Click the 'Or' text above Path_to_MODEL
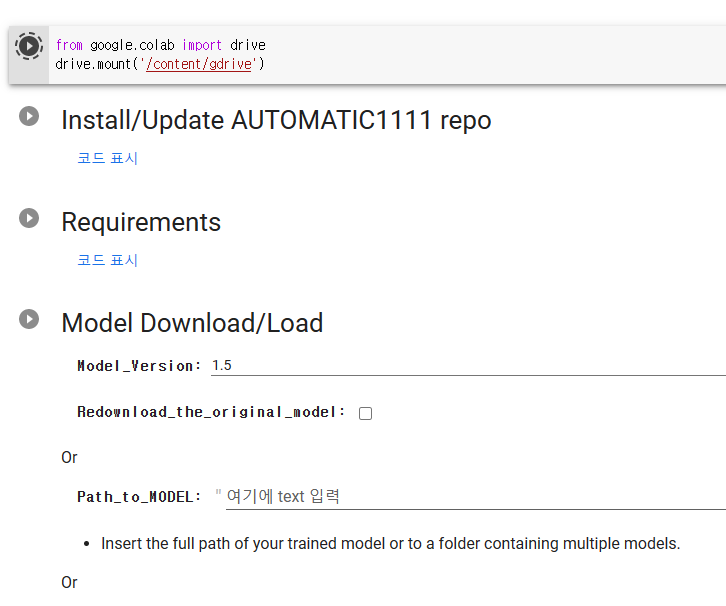Screen dimensions: 726x606 69,458
